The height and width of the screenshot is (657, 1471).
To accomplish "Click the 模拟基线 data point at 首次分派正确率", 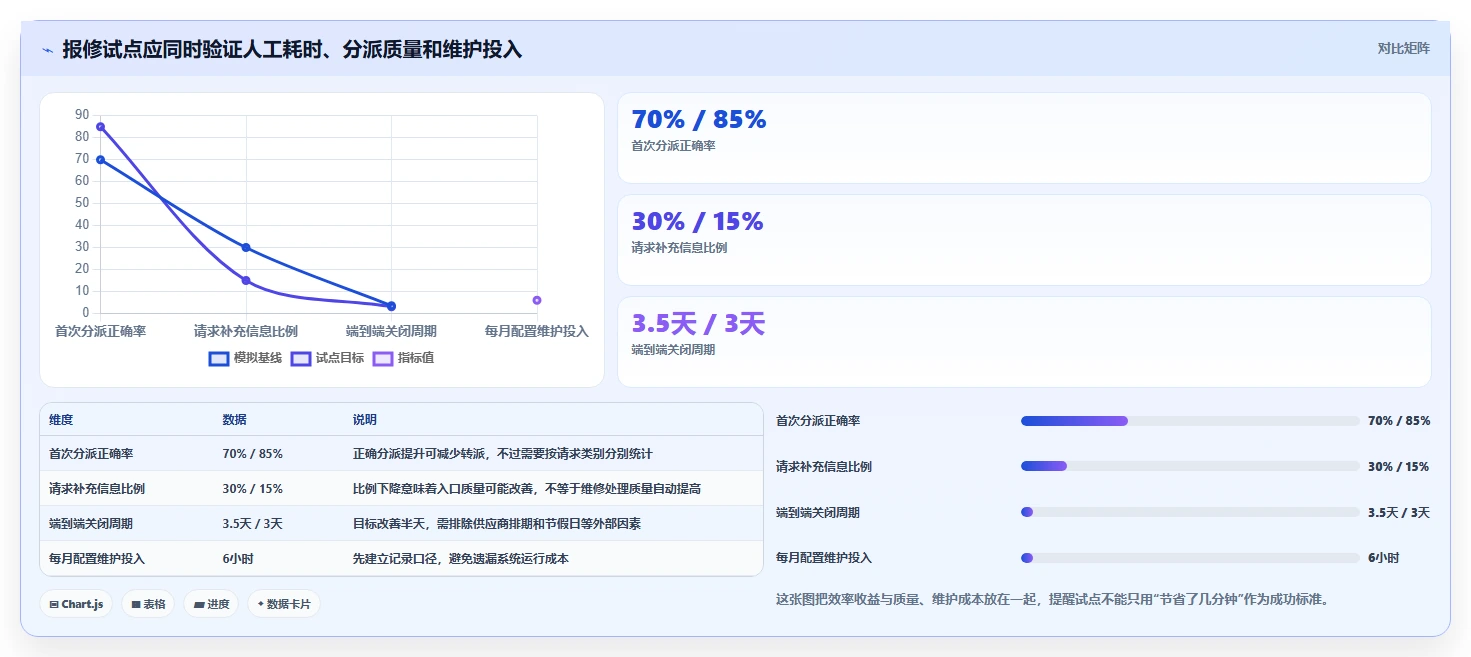I will click(100, 160).
